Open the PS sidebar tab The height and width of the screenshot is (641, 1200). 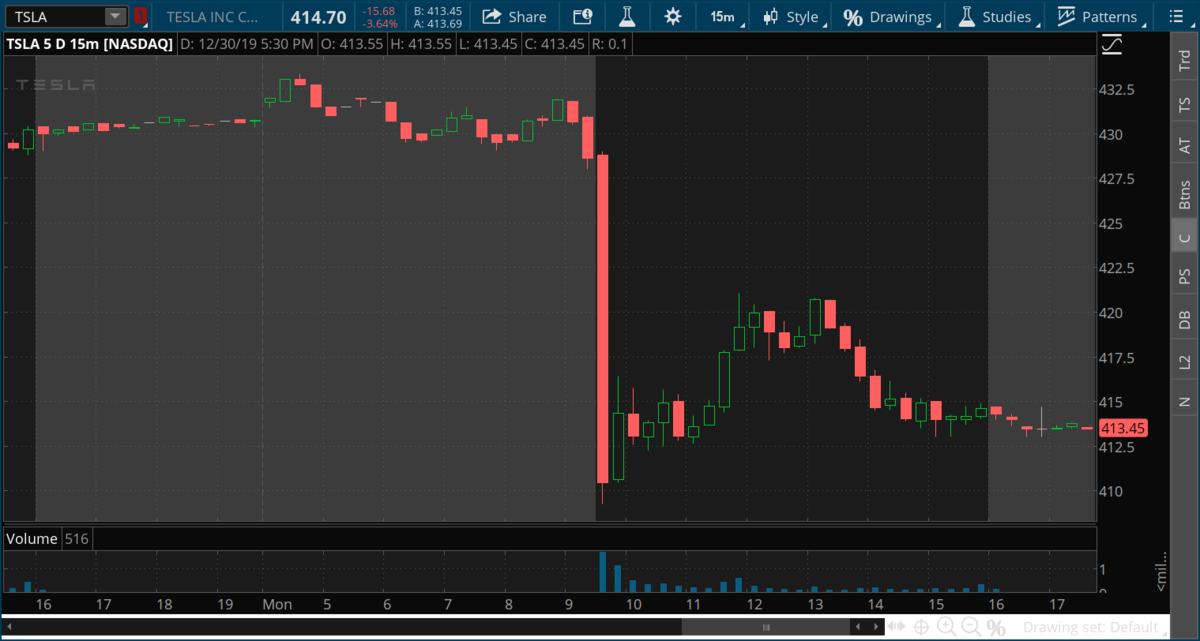[1185, 277]
